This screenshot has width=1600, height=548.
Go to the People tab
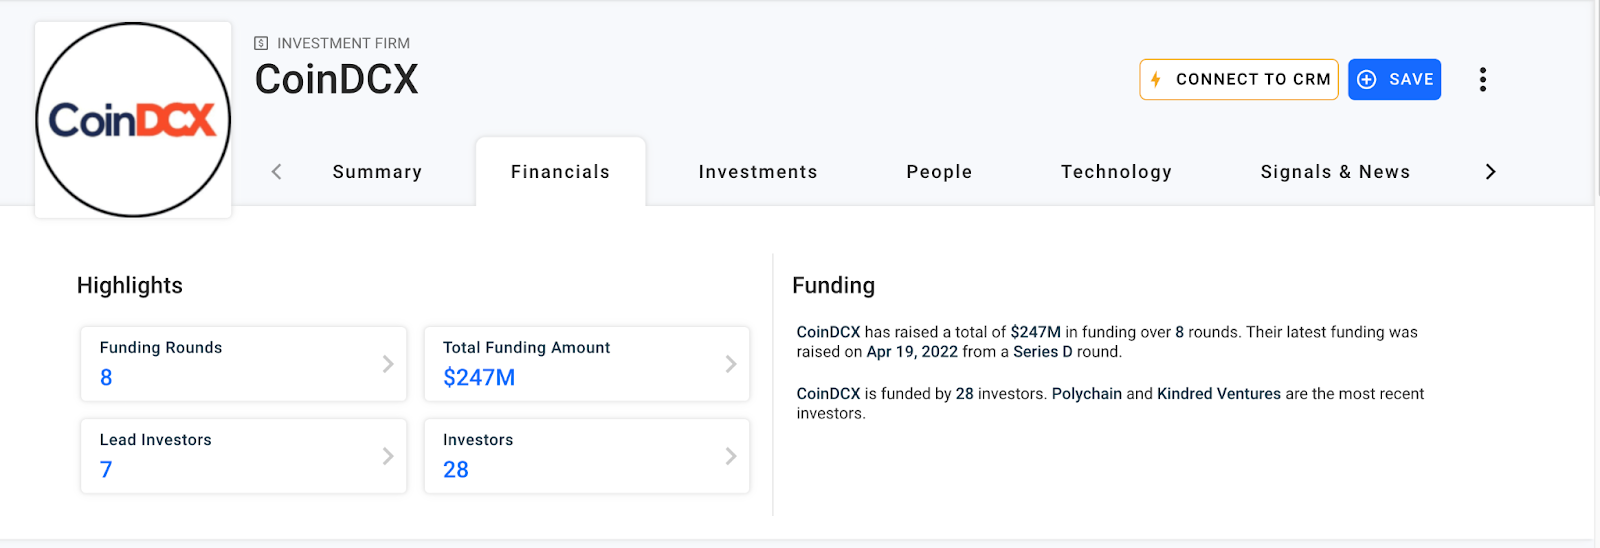point(939,172)
